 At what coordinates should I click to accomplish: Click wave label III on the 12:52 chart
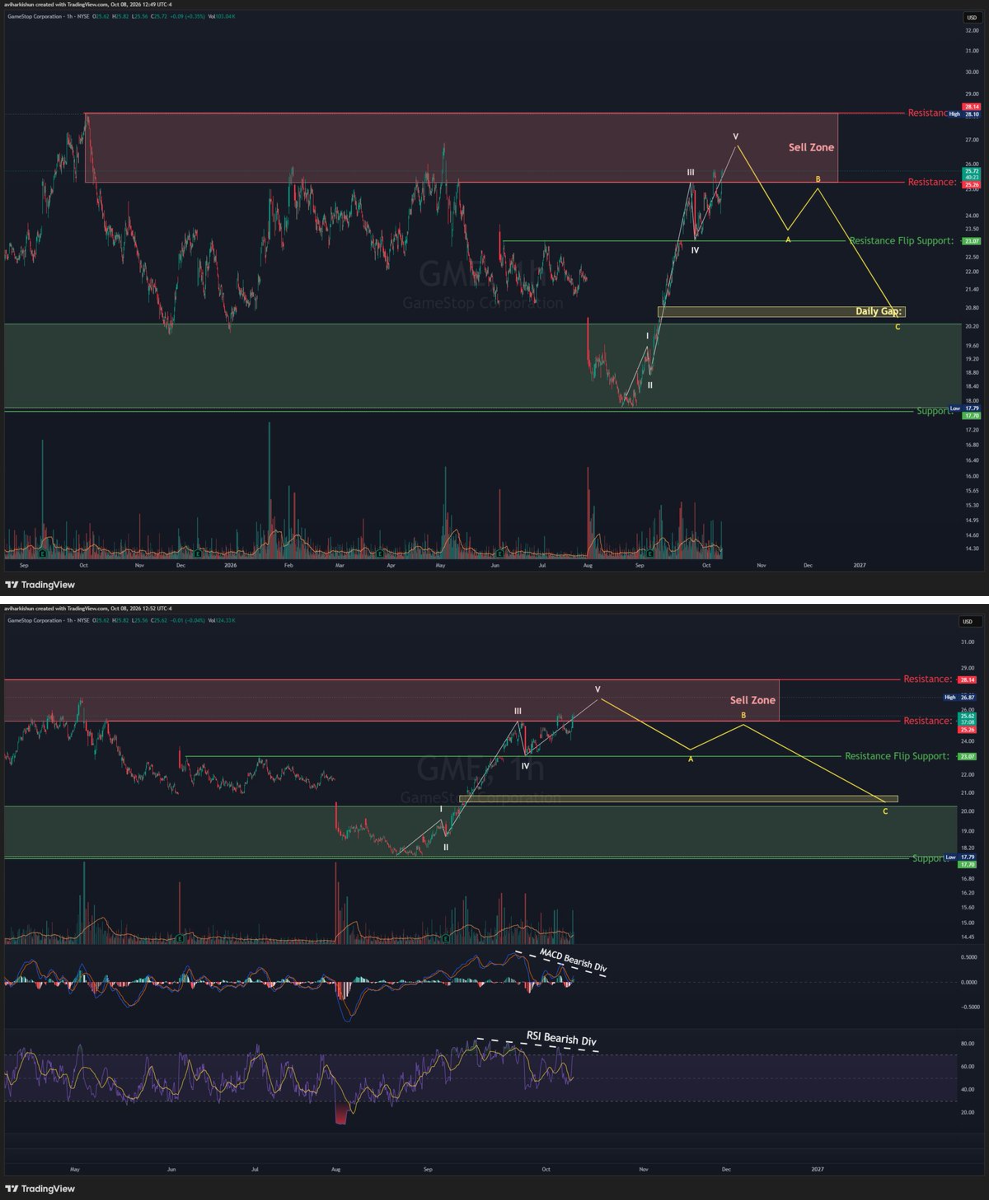tap(518, 710)
